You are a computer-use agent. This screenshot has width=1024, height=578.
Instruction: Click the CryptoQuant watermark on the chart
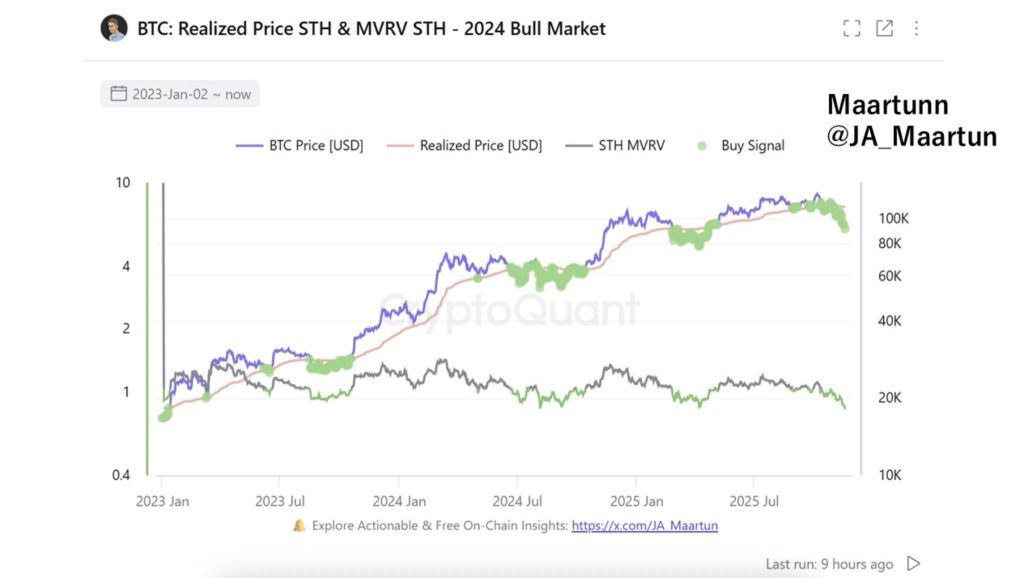point(510,310)
